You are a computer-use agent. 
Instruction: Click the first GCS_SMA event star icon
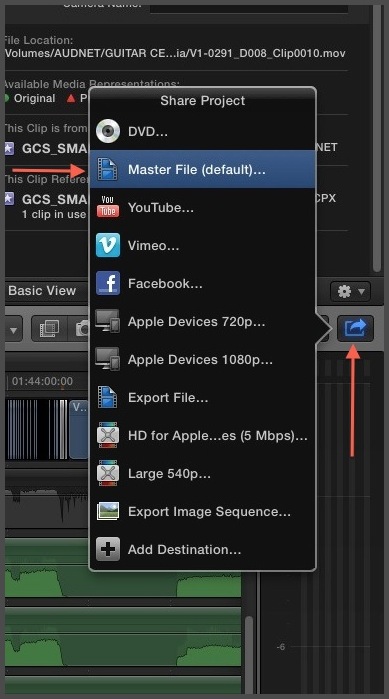click(x=9, y=148)
